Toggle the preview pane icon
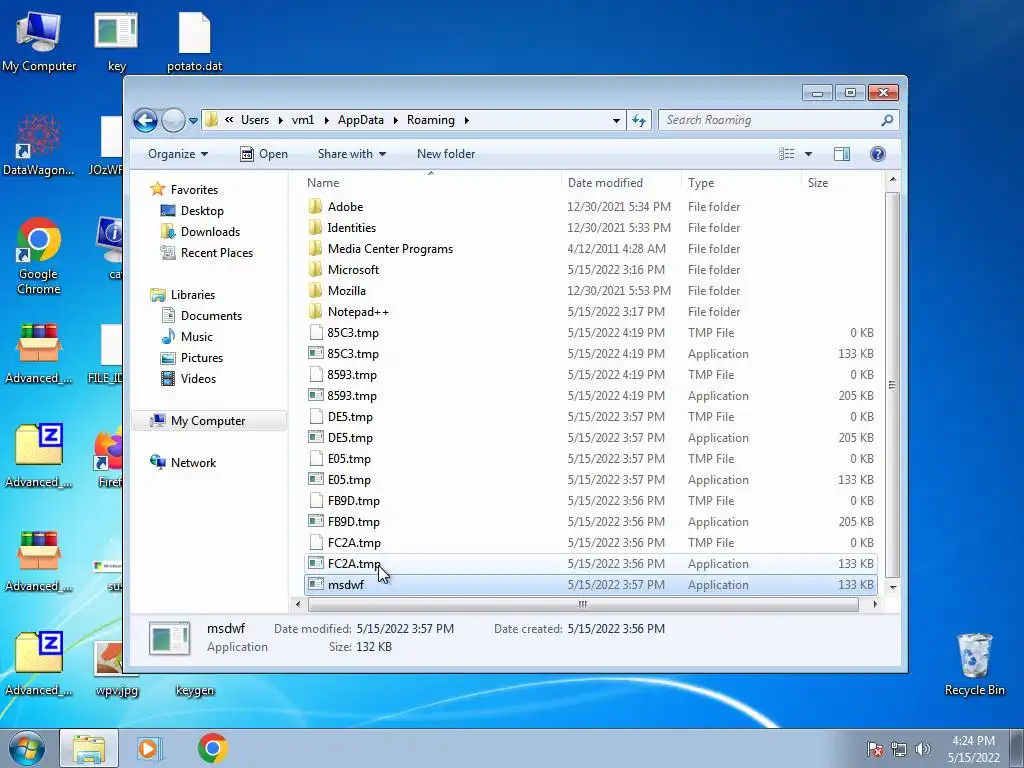Image resolution: width=1024 pixels, height=768 pixels. pyautogui.click(x=842, y=154)
